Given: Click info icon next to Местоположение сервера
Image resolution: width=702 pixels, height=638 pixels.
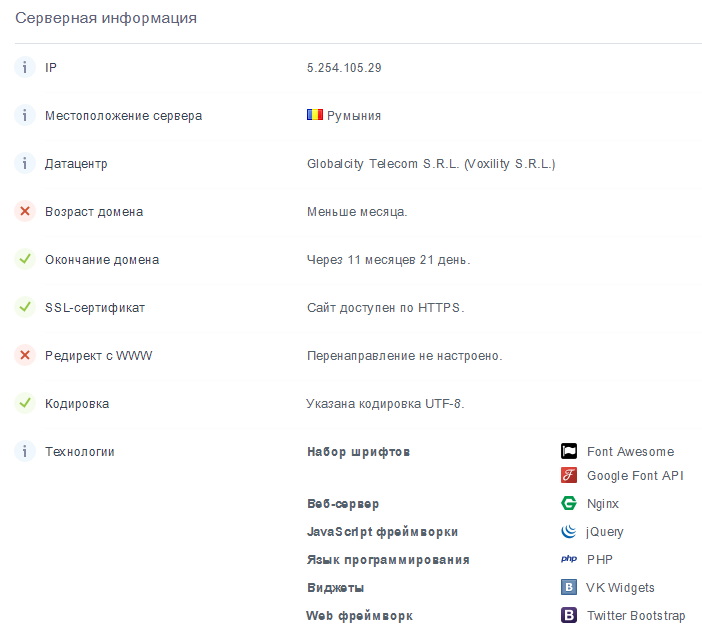Looking at the screenshot, I should point(25,115).
